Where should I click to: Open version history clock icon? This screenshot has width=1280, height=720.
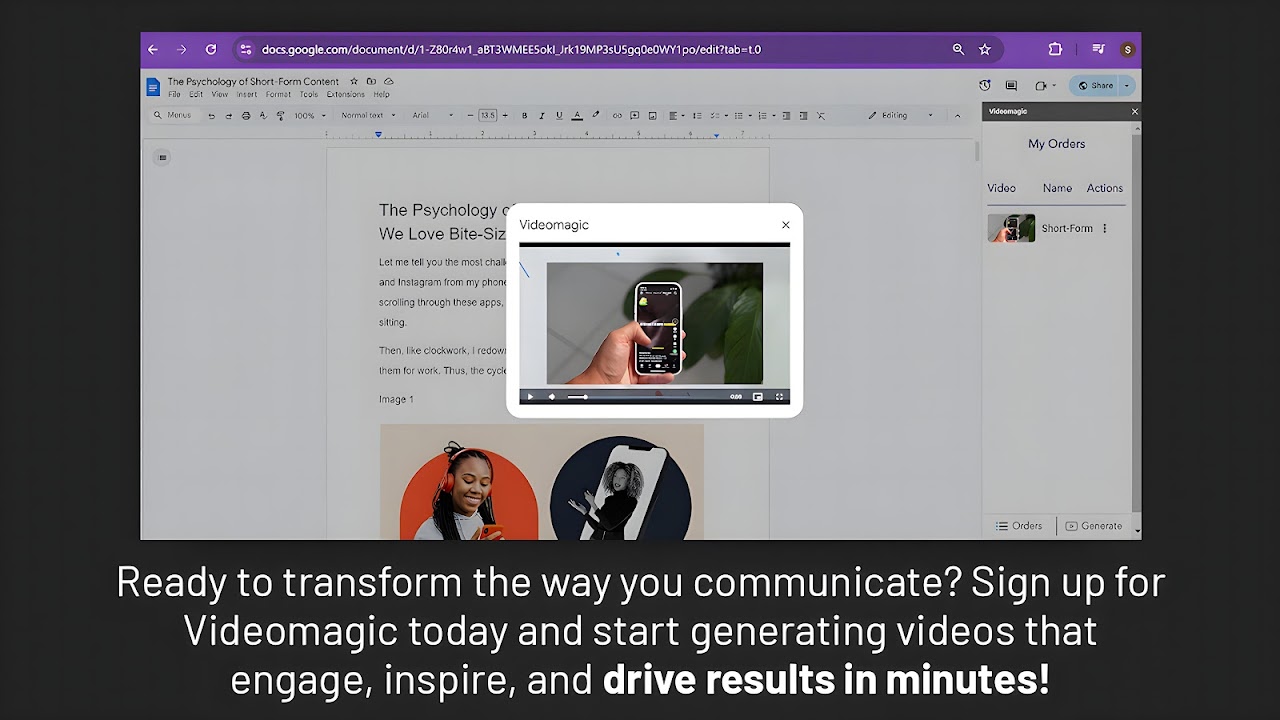coord(985,86)
